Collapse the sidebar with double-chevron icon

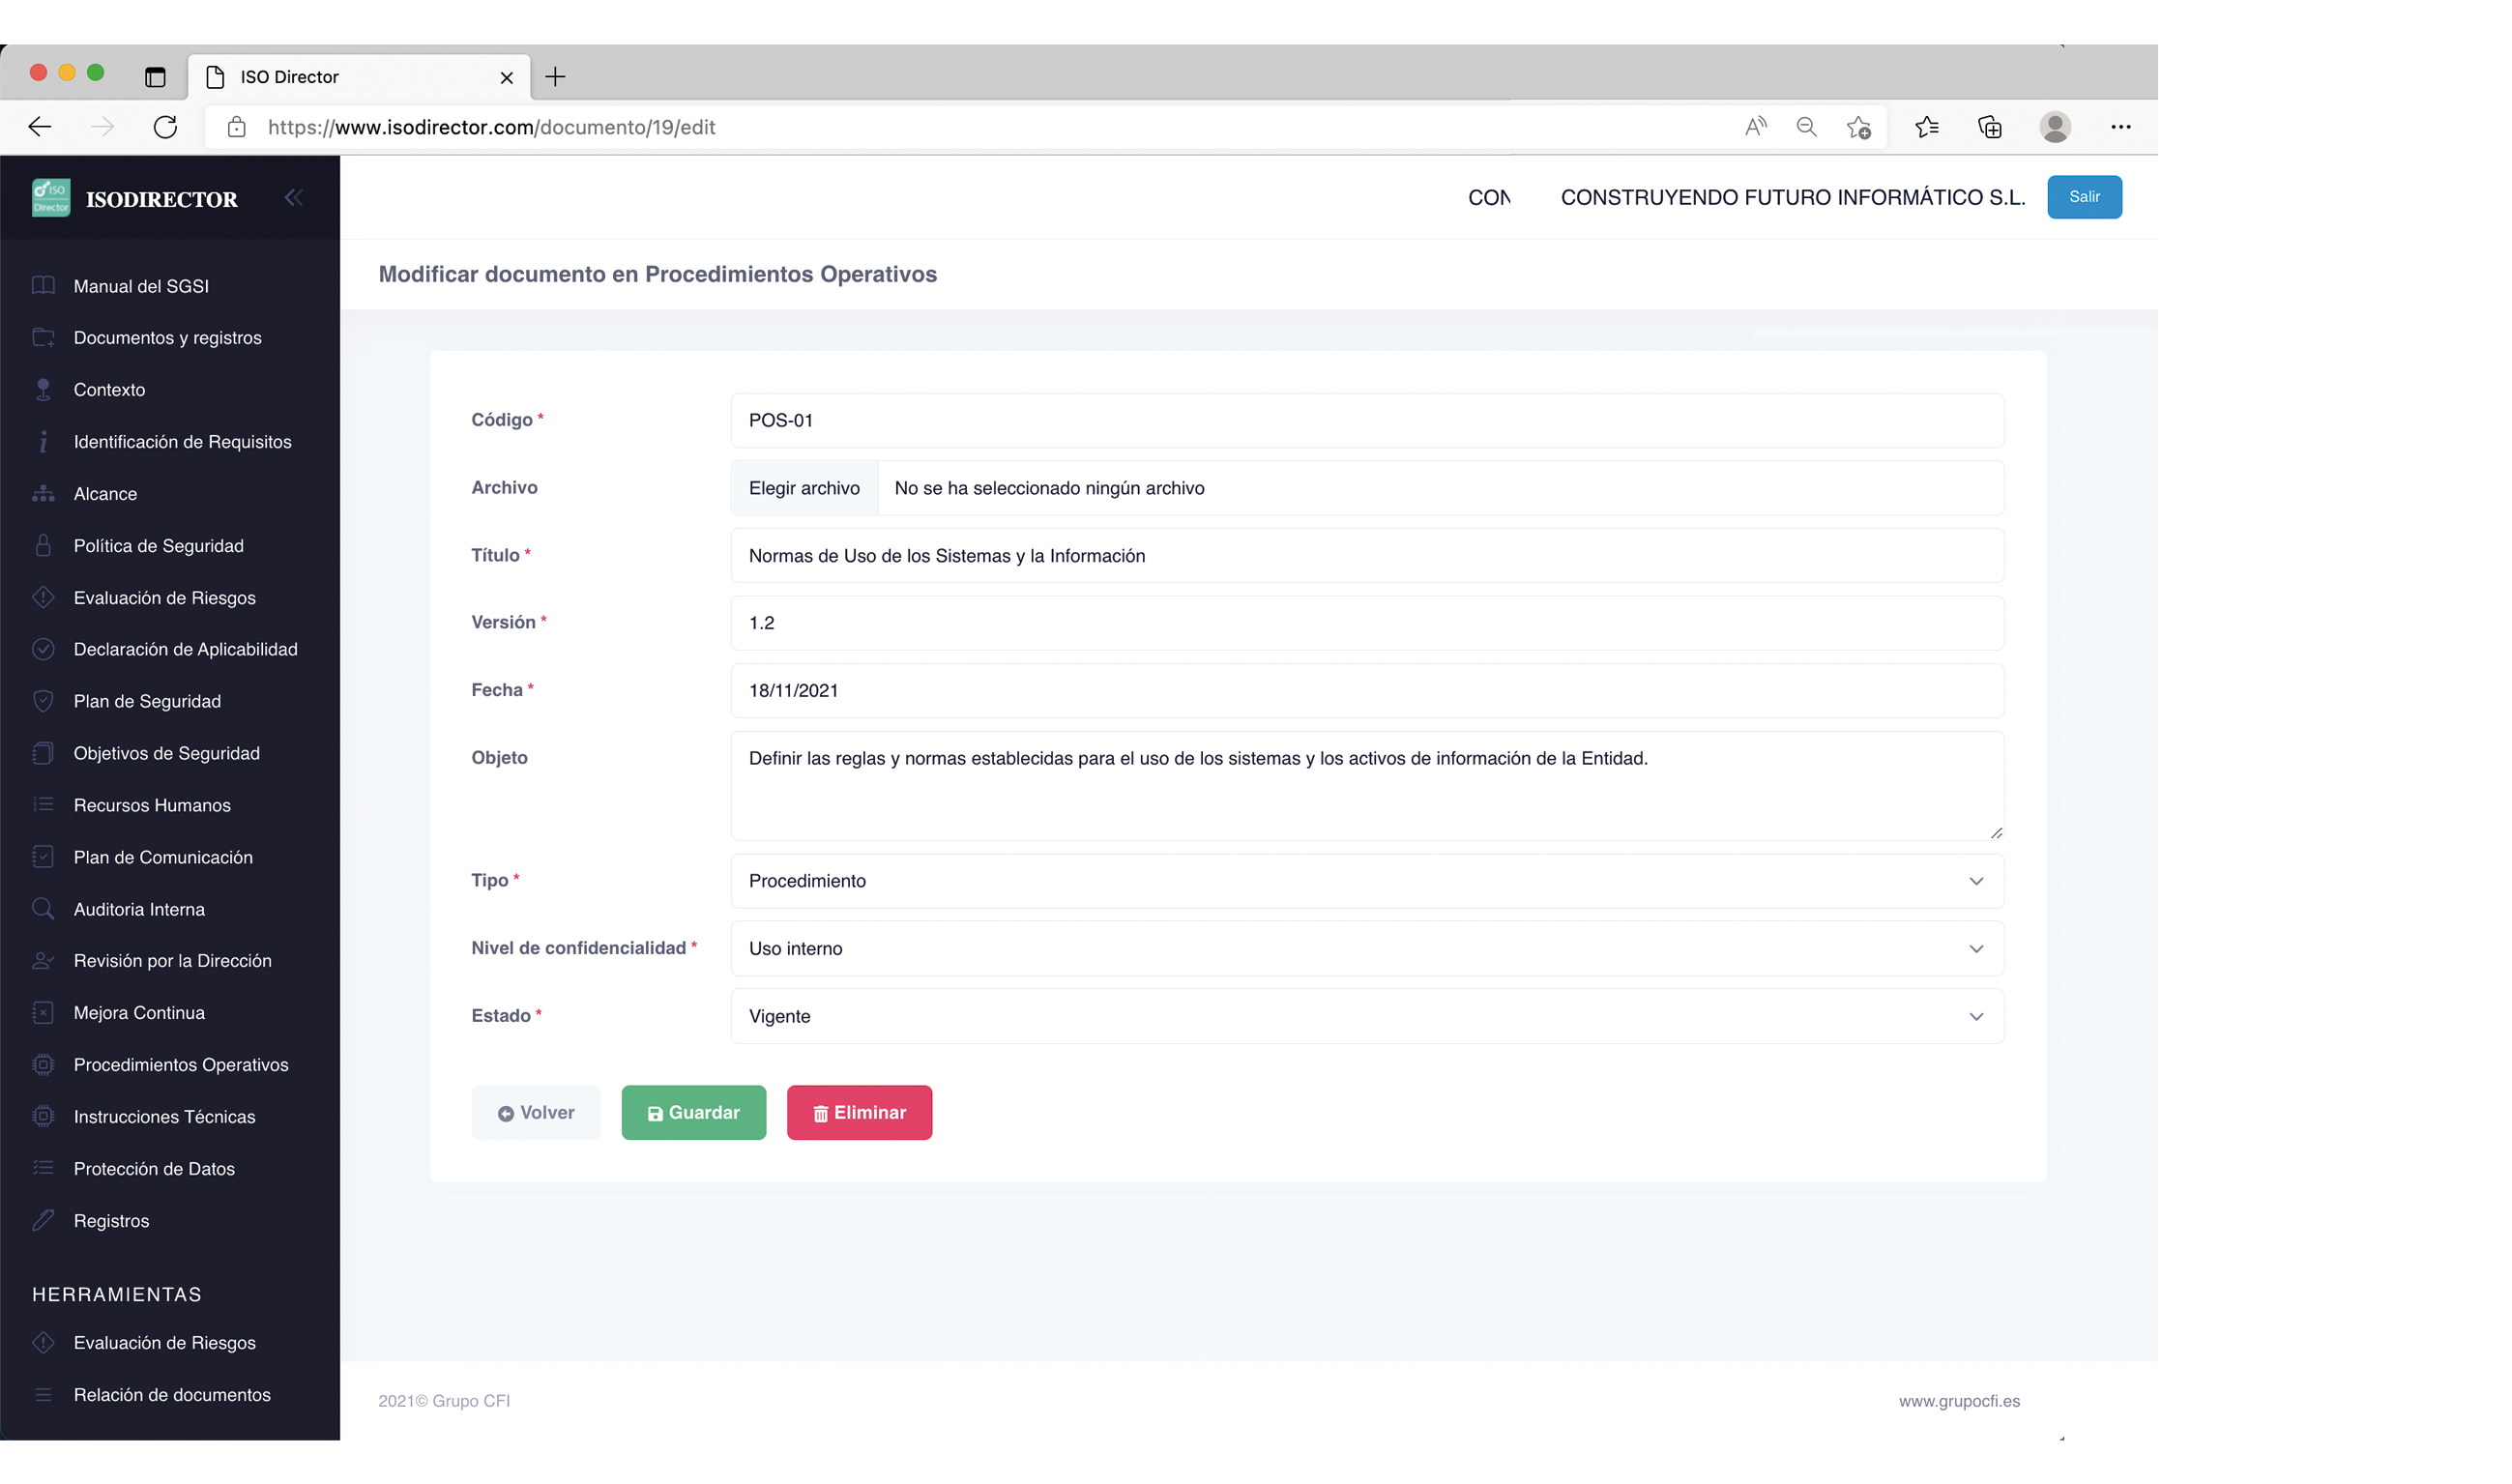[x=293, y=197]
